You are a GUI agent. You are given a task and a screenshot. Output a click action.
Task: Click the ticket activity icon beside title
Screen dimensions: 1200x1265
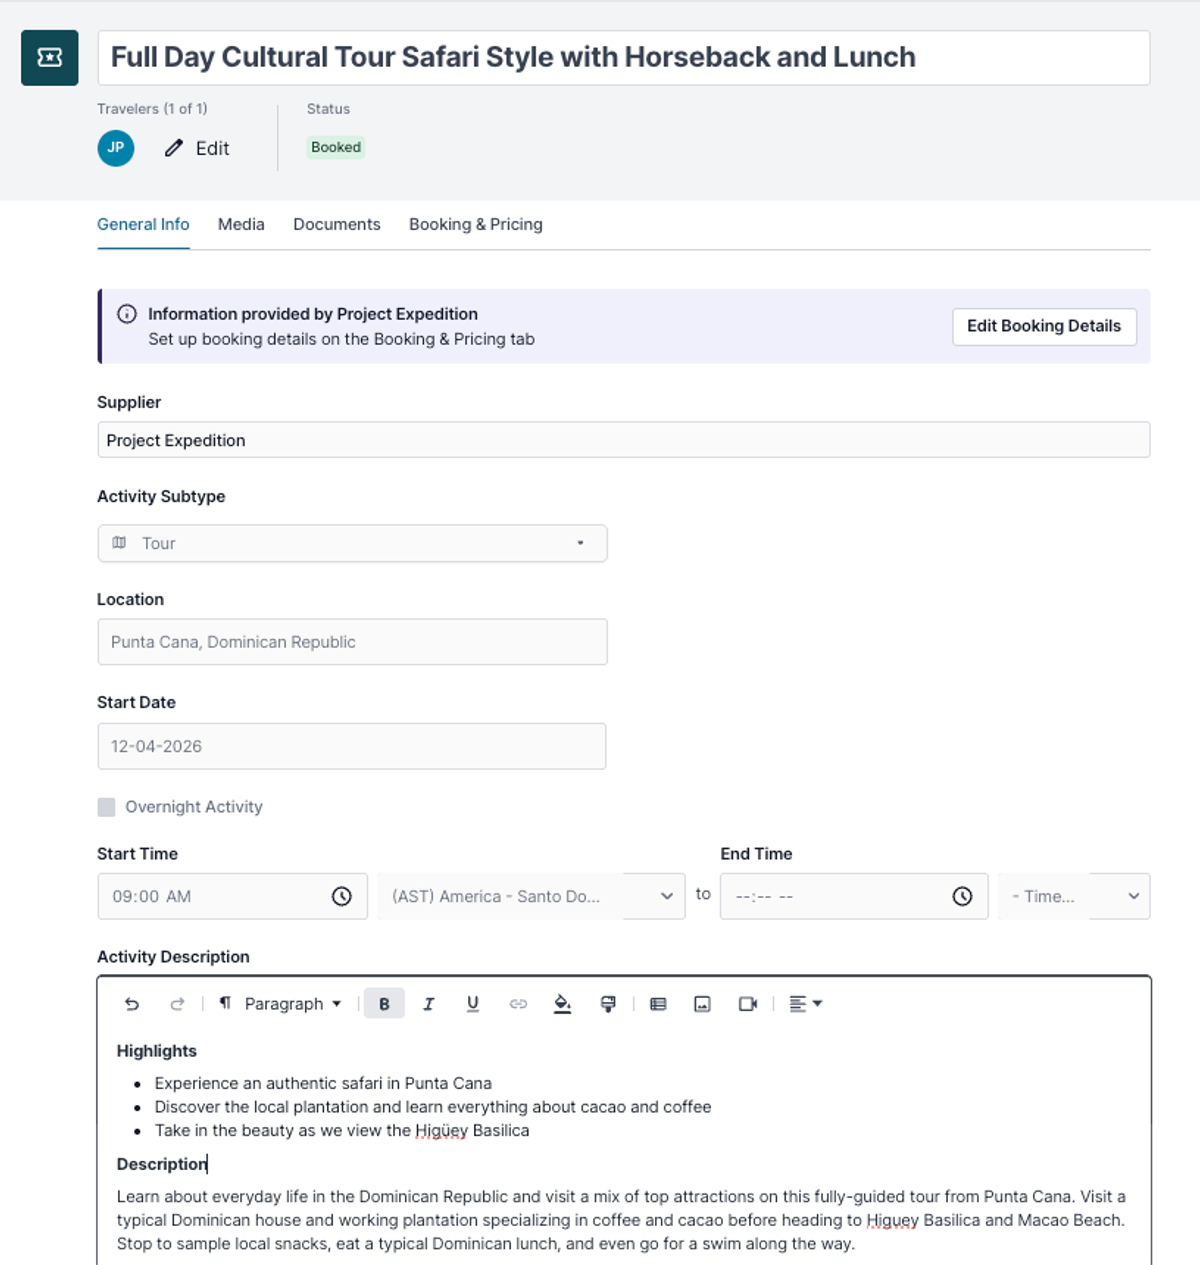[50, 57]
